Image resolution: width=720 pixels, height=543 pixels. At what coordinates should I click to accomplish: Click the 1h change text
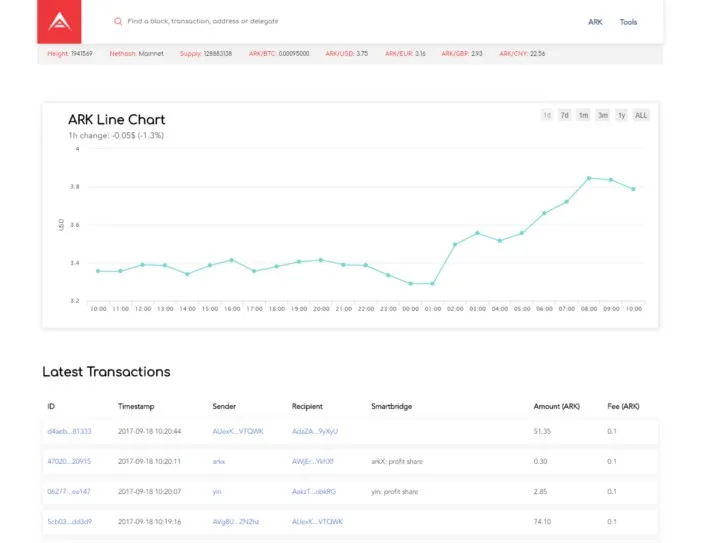point(116,135)
